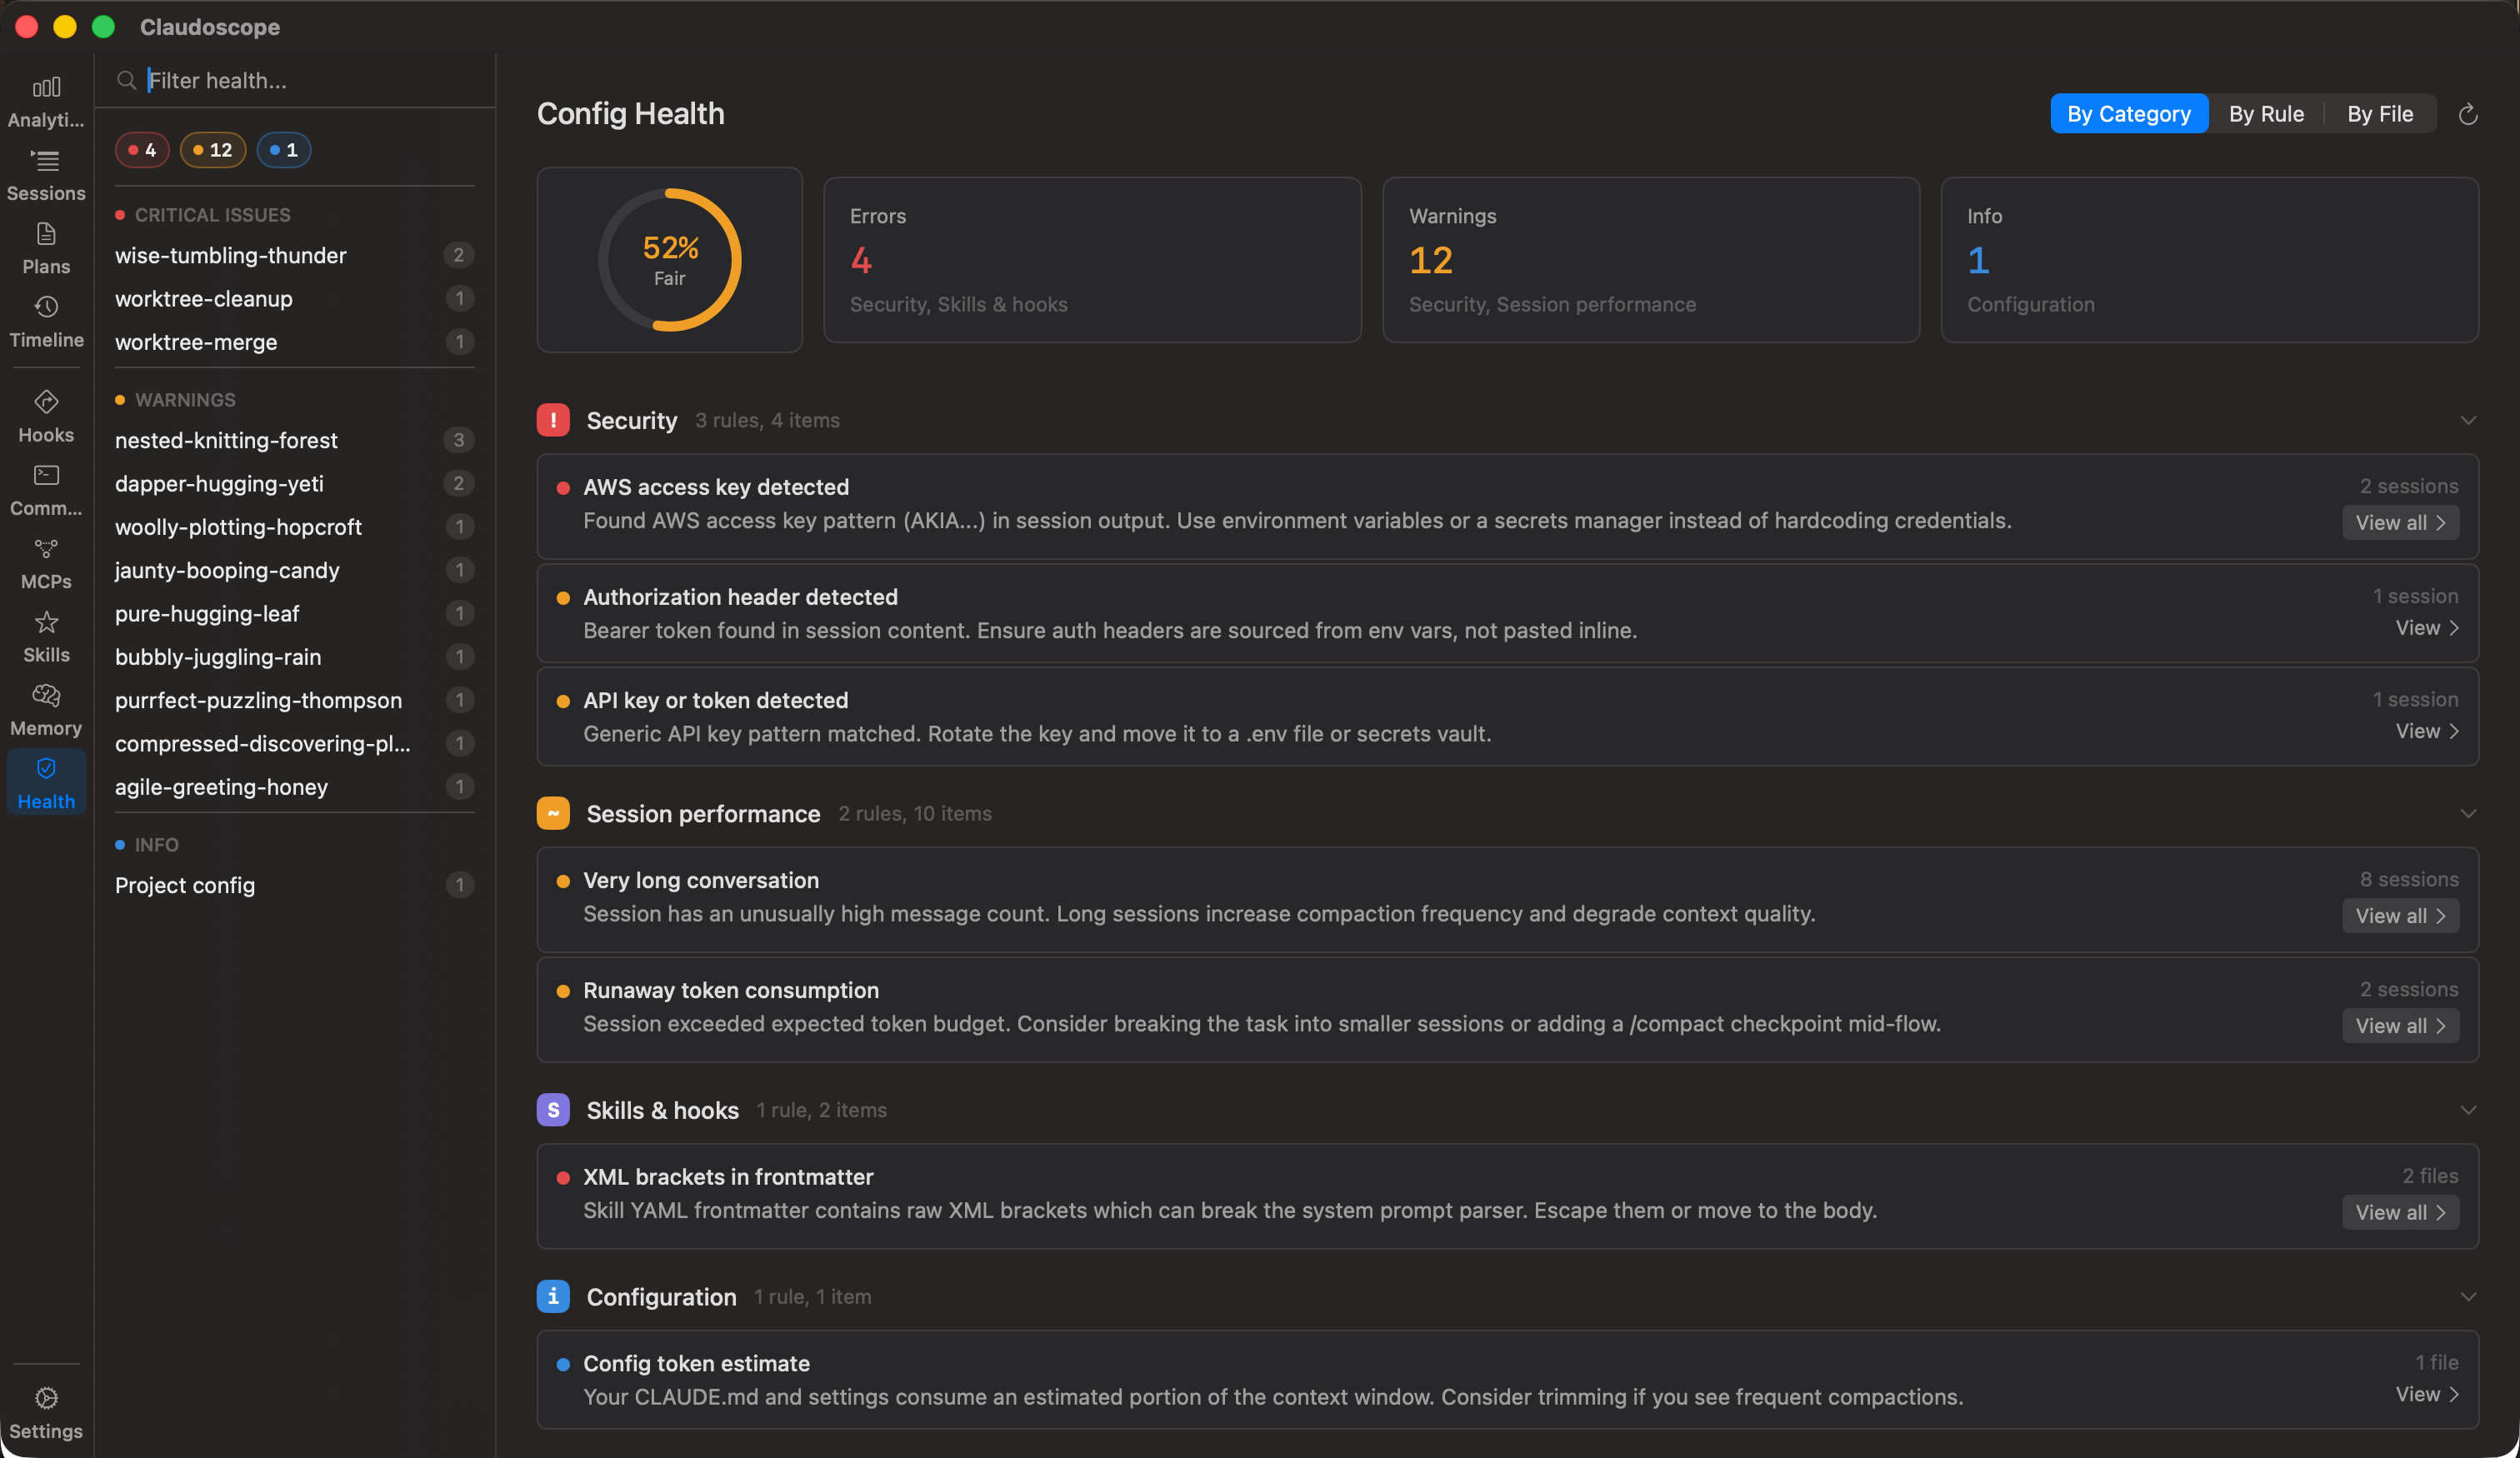Image resolution: width=2520 pixels, height=1458 pixels.
Task: Open the MCPs panel
Action: click(x=46, y=562)
